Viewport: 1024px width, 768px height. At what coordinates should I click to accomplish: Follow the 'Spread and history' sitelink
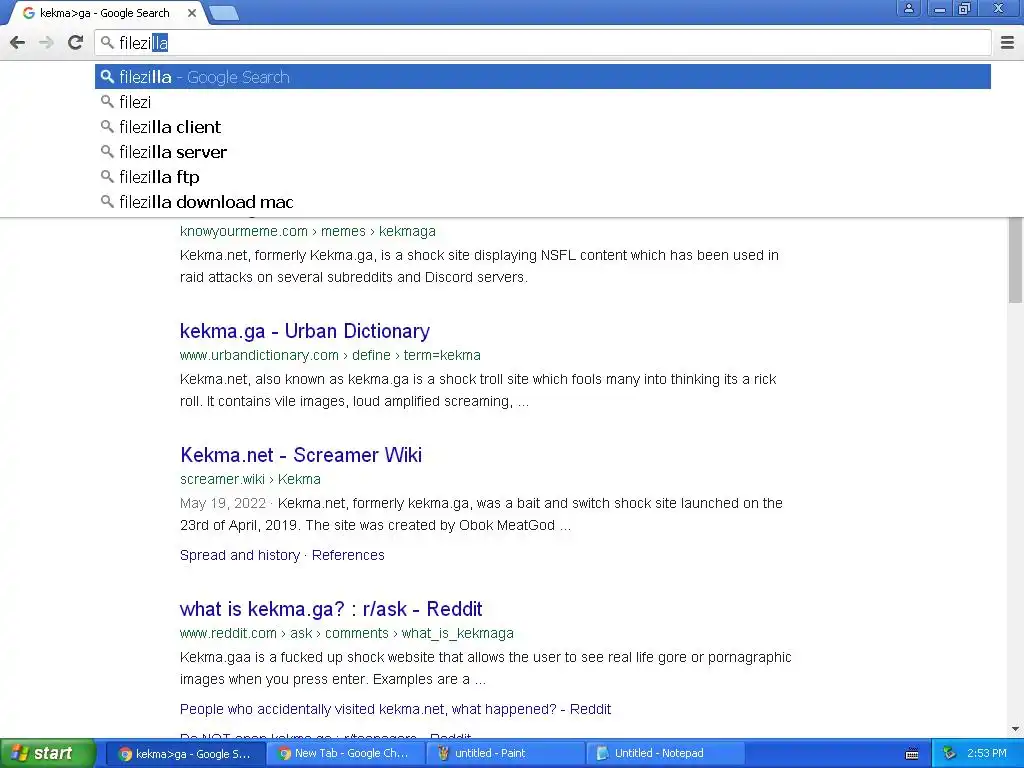coord(240,555)
